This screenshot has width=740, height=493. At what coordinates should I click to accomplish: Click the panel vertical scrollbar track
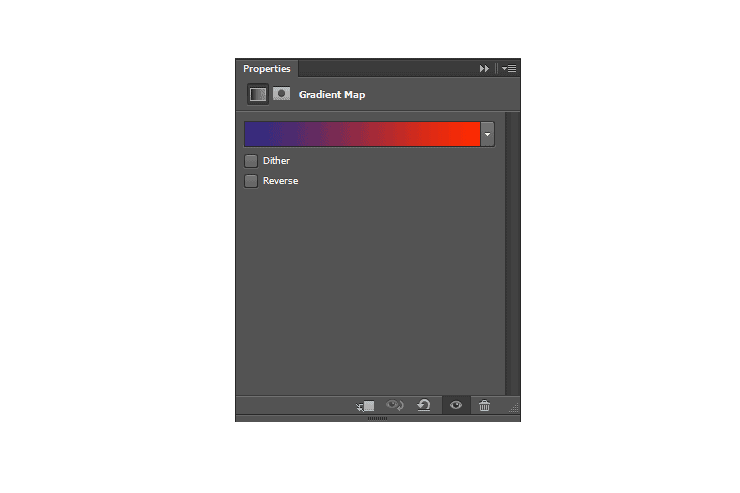point(513,254)
